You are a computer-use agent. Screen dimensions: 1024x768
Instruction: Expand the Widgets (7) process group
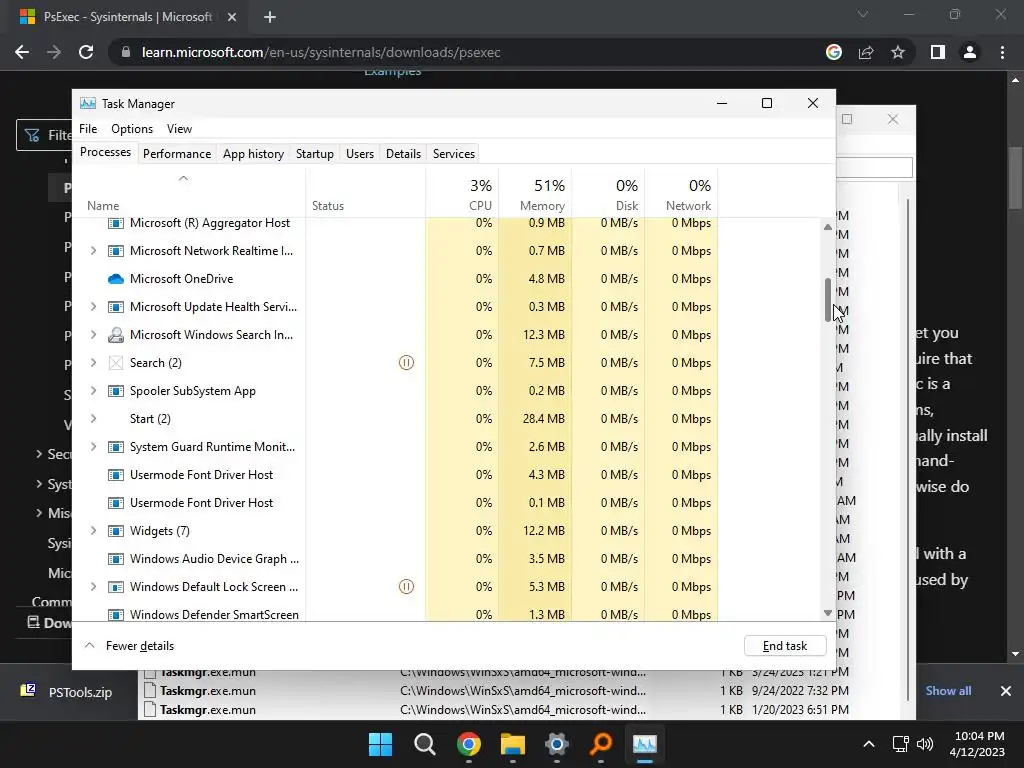(93, 531)
